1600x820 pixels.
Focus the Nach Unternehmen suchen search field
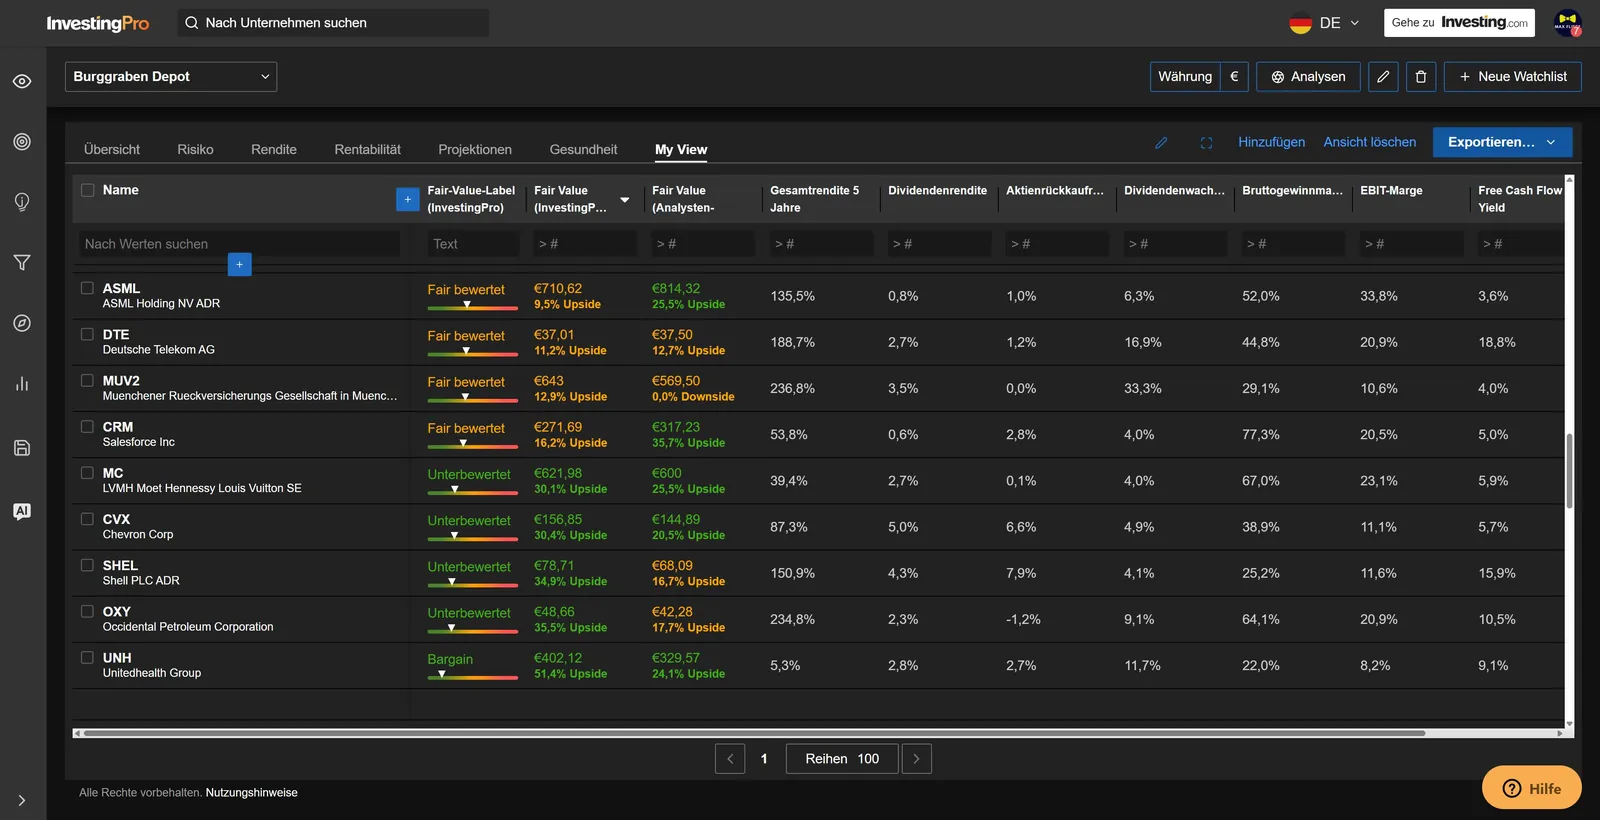pyautogui.click(x=333, y=23)
